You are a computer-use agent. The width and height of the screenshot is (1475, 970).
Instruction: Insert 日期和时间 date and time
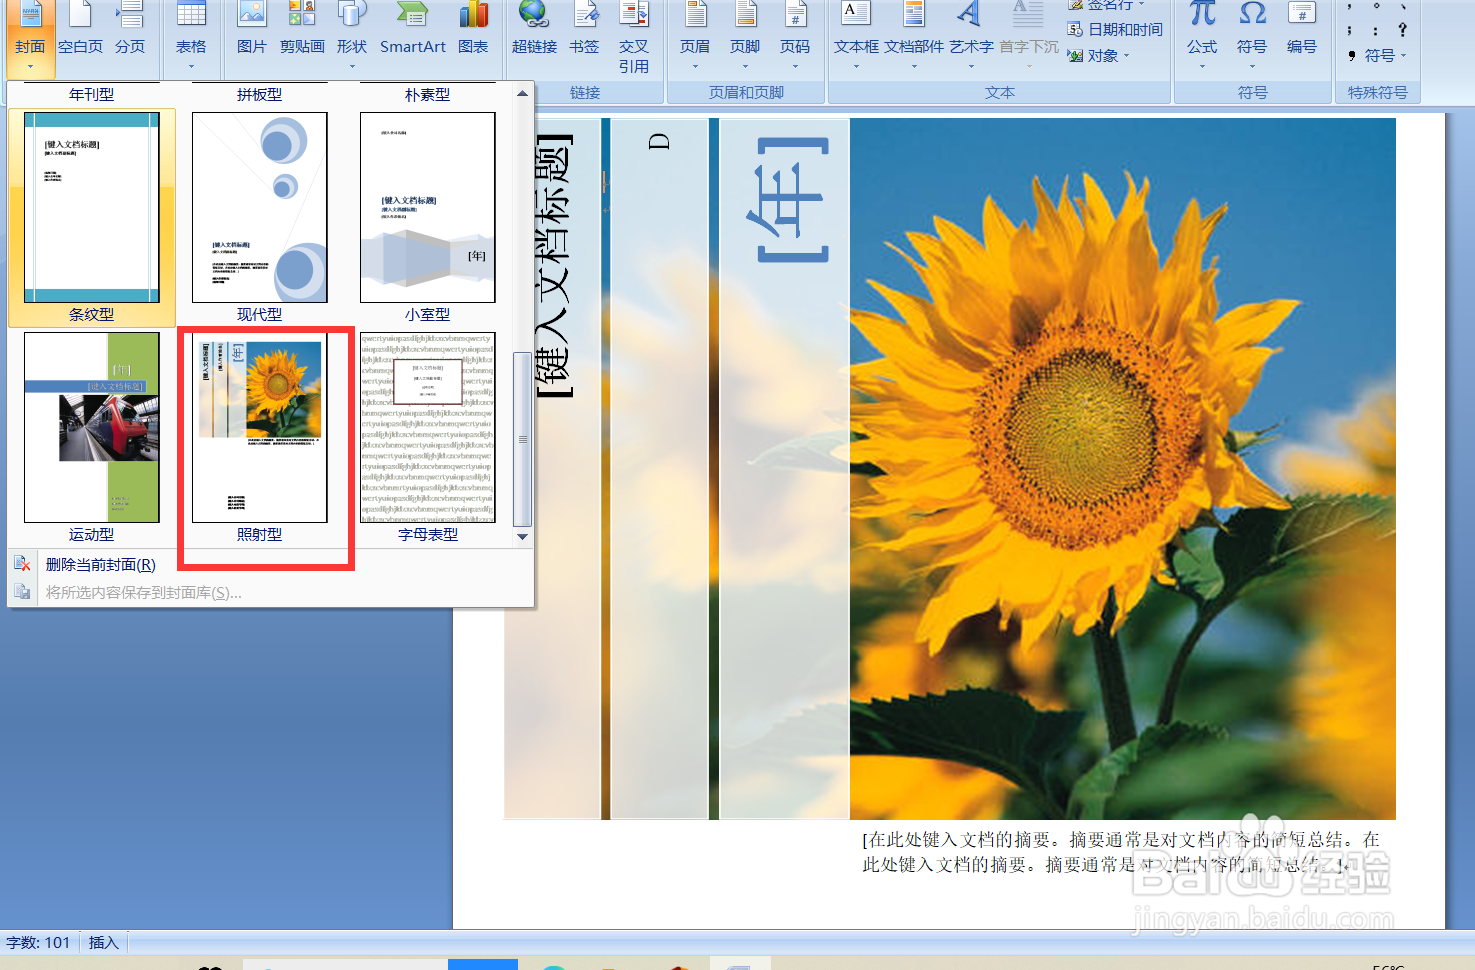coord(1115,30)
